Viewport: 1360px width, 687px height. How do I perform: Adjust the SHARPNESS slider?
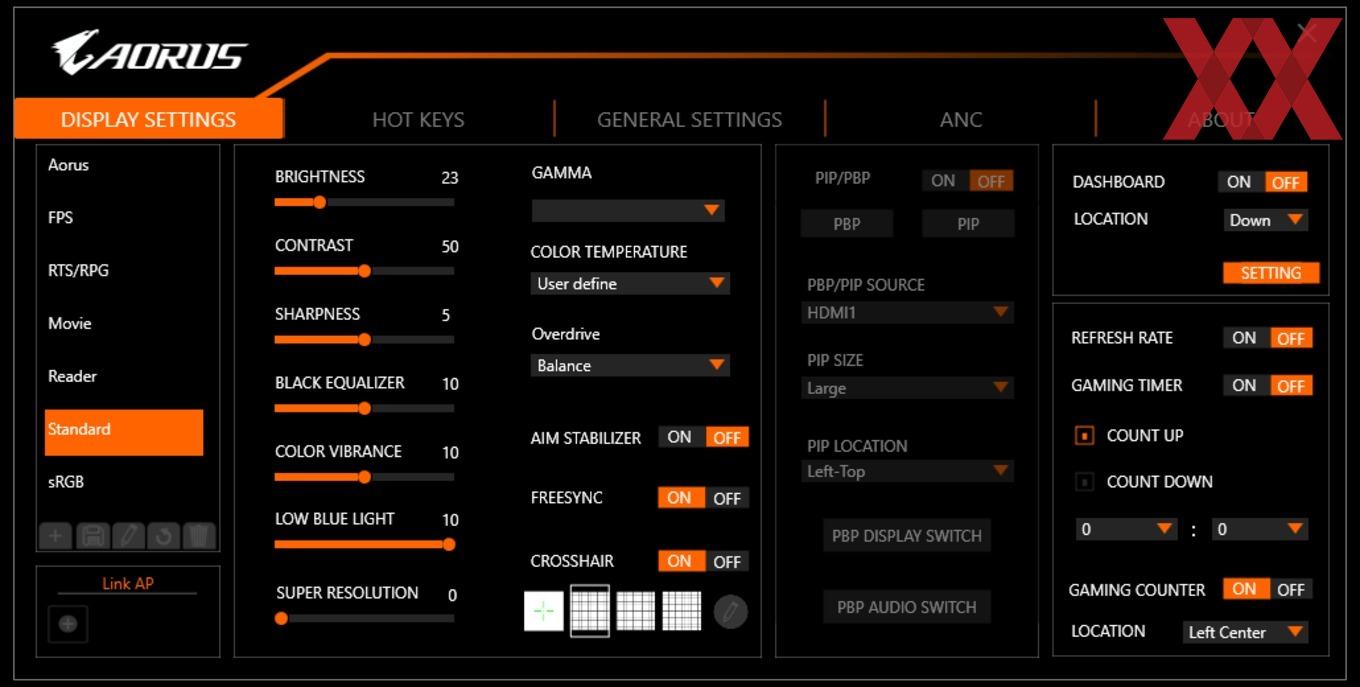coord(364,340)
